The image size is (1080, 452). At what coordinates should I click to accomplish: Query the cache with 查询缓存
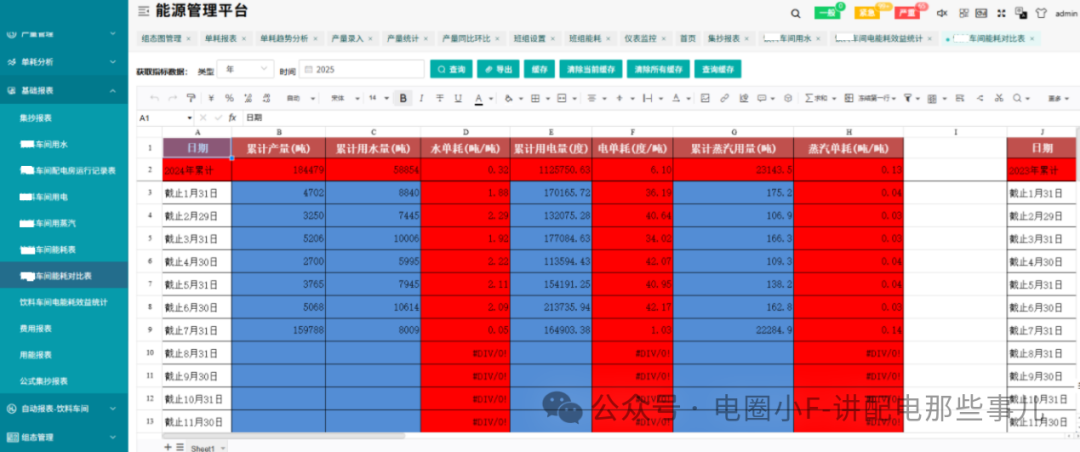(x=718, y=69)
